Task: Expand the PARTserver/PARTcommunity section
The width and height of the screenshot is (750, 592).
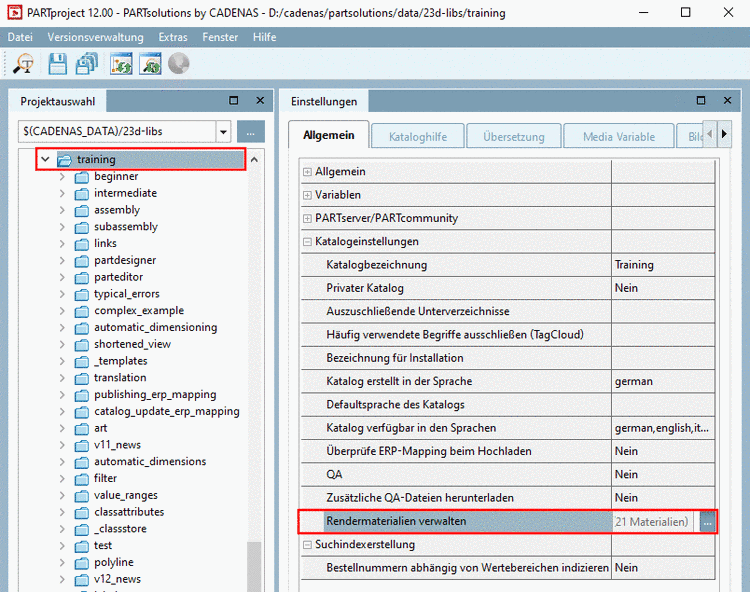Action: 308,218
